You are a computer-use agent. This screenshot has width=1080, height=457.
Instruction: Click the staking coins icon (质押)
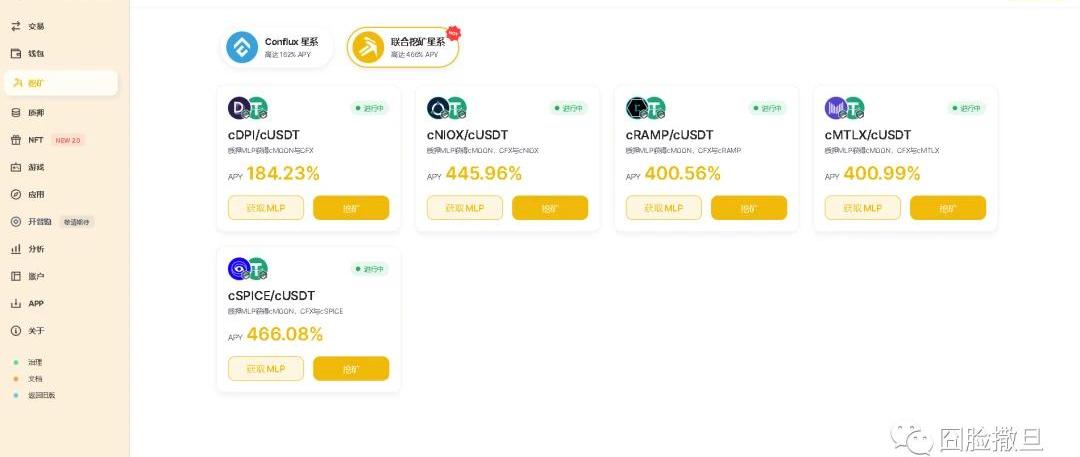click(16, 113)
